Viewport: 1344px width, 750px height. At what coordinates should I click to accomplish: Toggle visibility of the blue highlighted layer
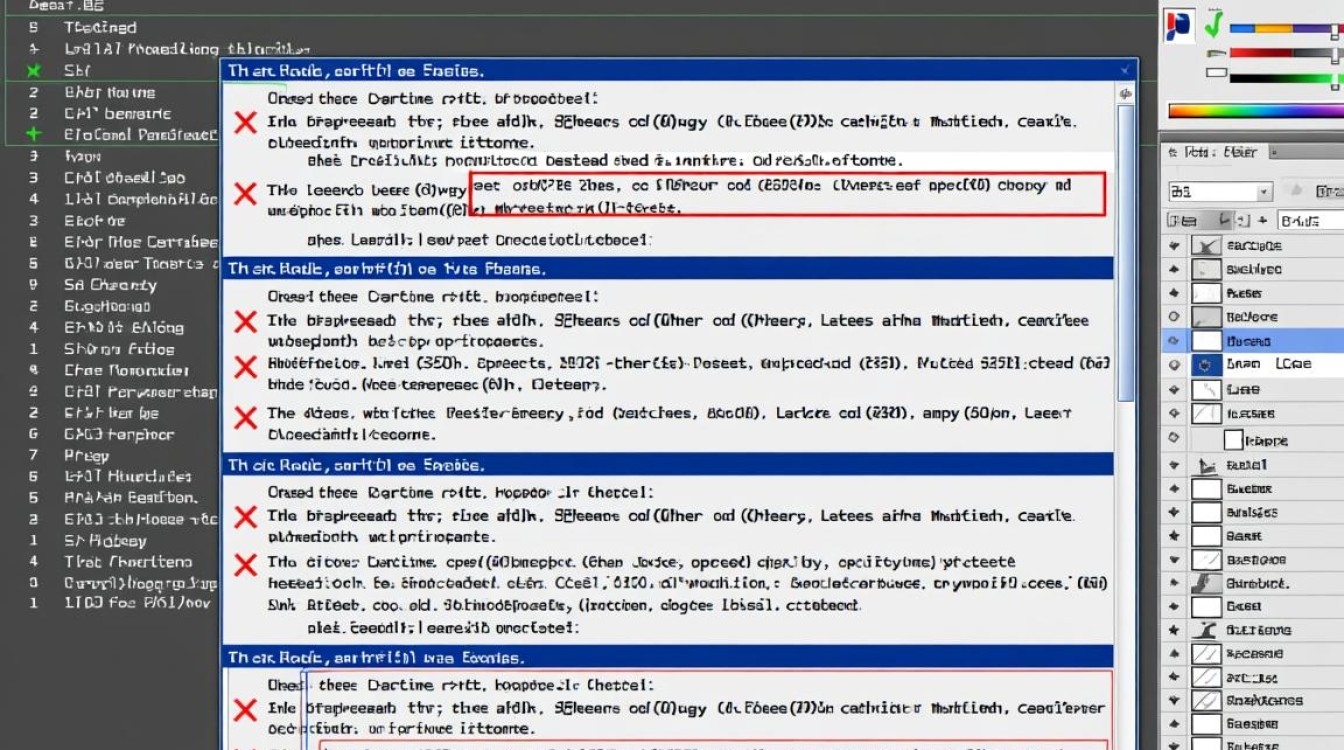tap(1174, 341)
